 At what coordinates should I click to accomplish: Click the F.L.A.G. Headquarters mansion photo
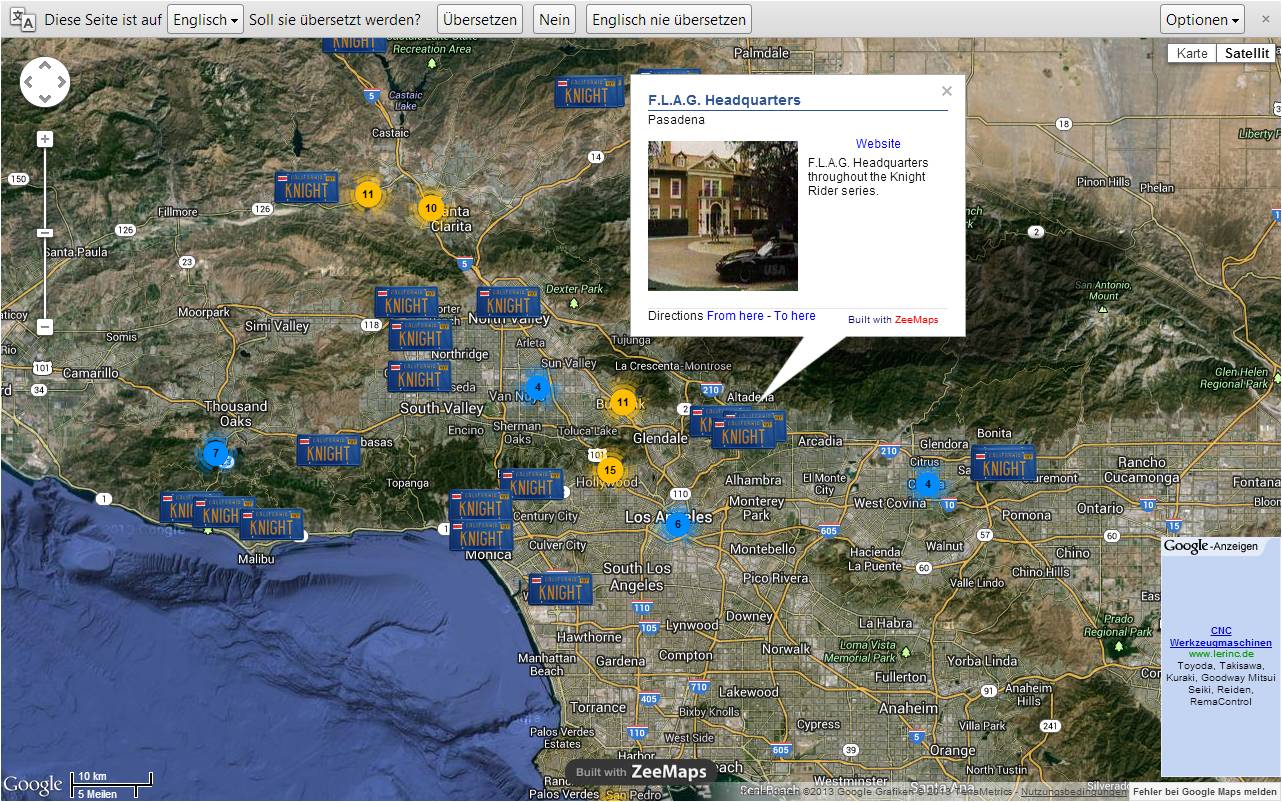pos(723,216)
